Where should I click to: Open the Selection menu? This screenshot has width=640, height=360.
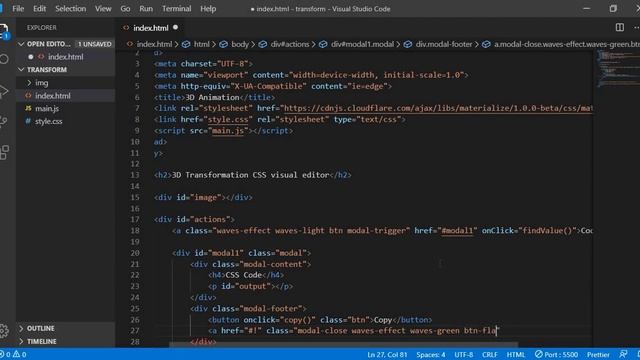click(71, 9)
